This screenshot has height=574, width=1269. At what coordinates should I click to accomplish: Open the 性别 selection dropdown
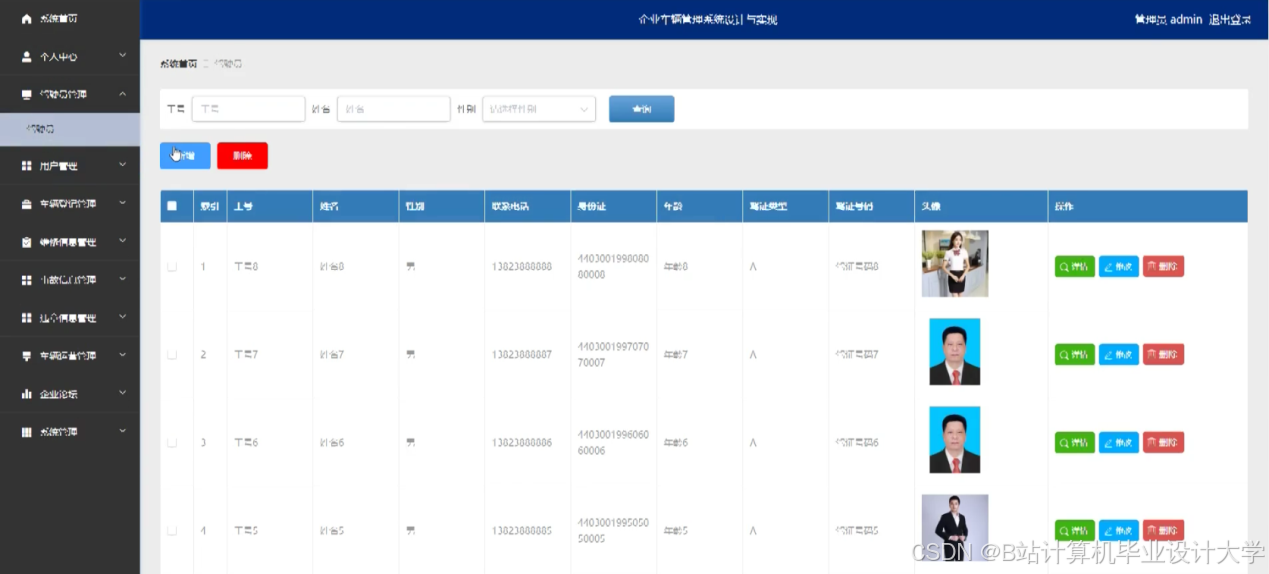(x=539, y=109)
